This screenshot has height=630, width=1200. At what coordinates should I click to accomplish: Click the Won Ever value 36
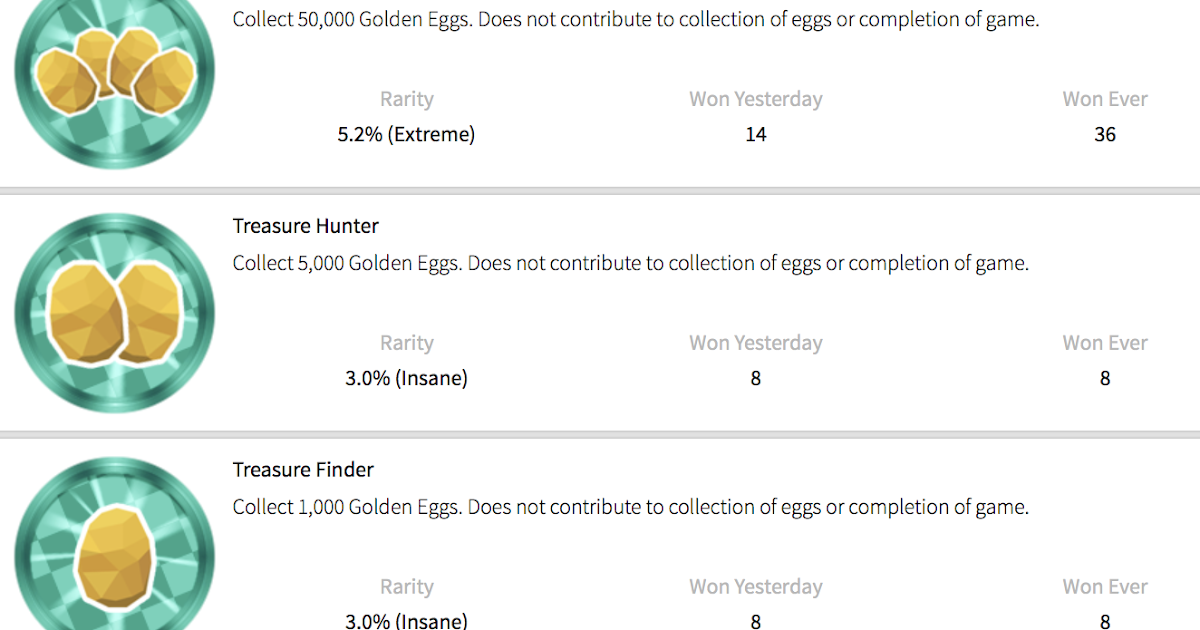coord(1105,135)
